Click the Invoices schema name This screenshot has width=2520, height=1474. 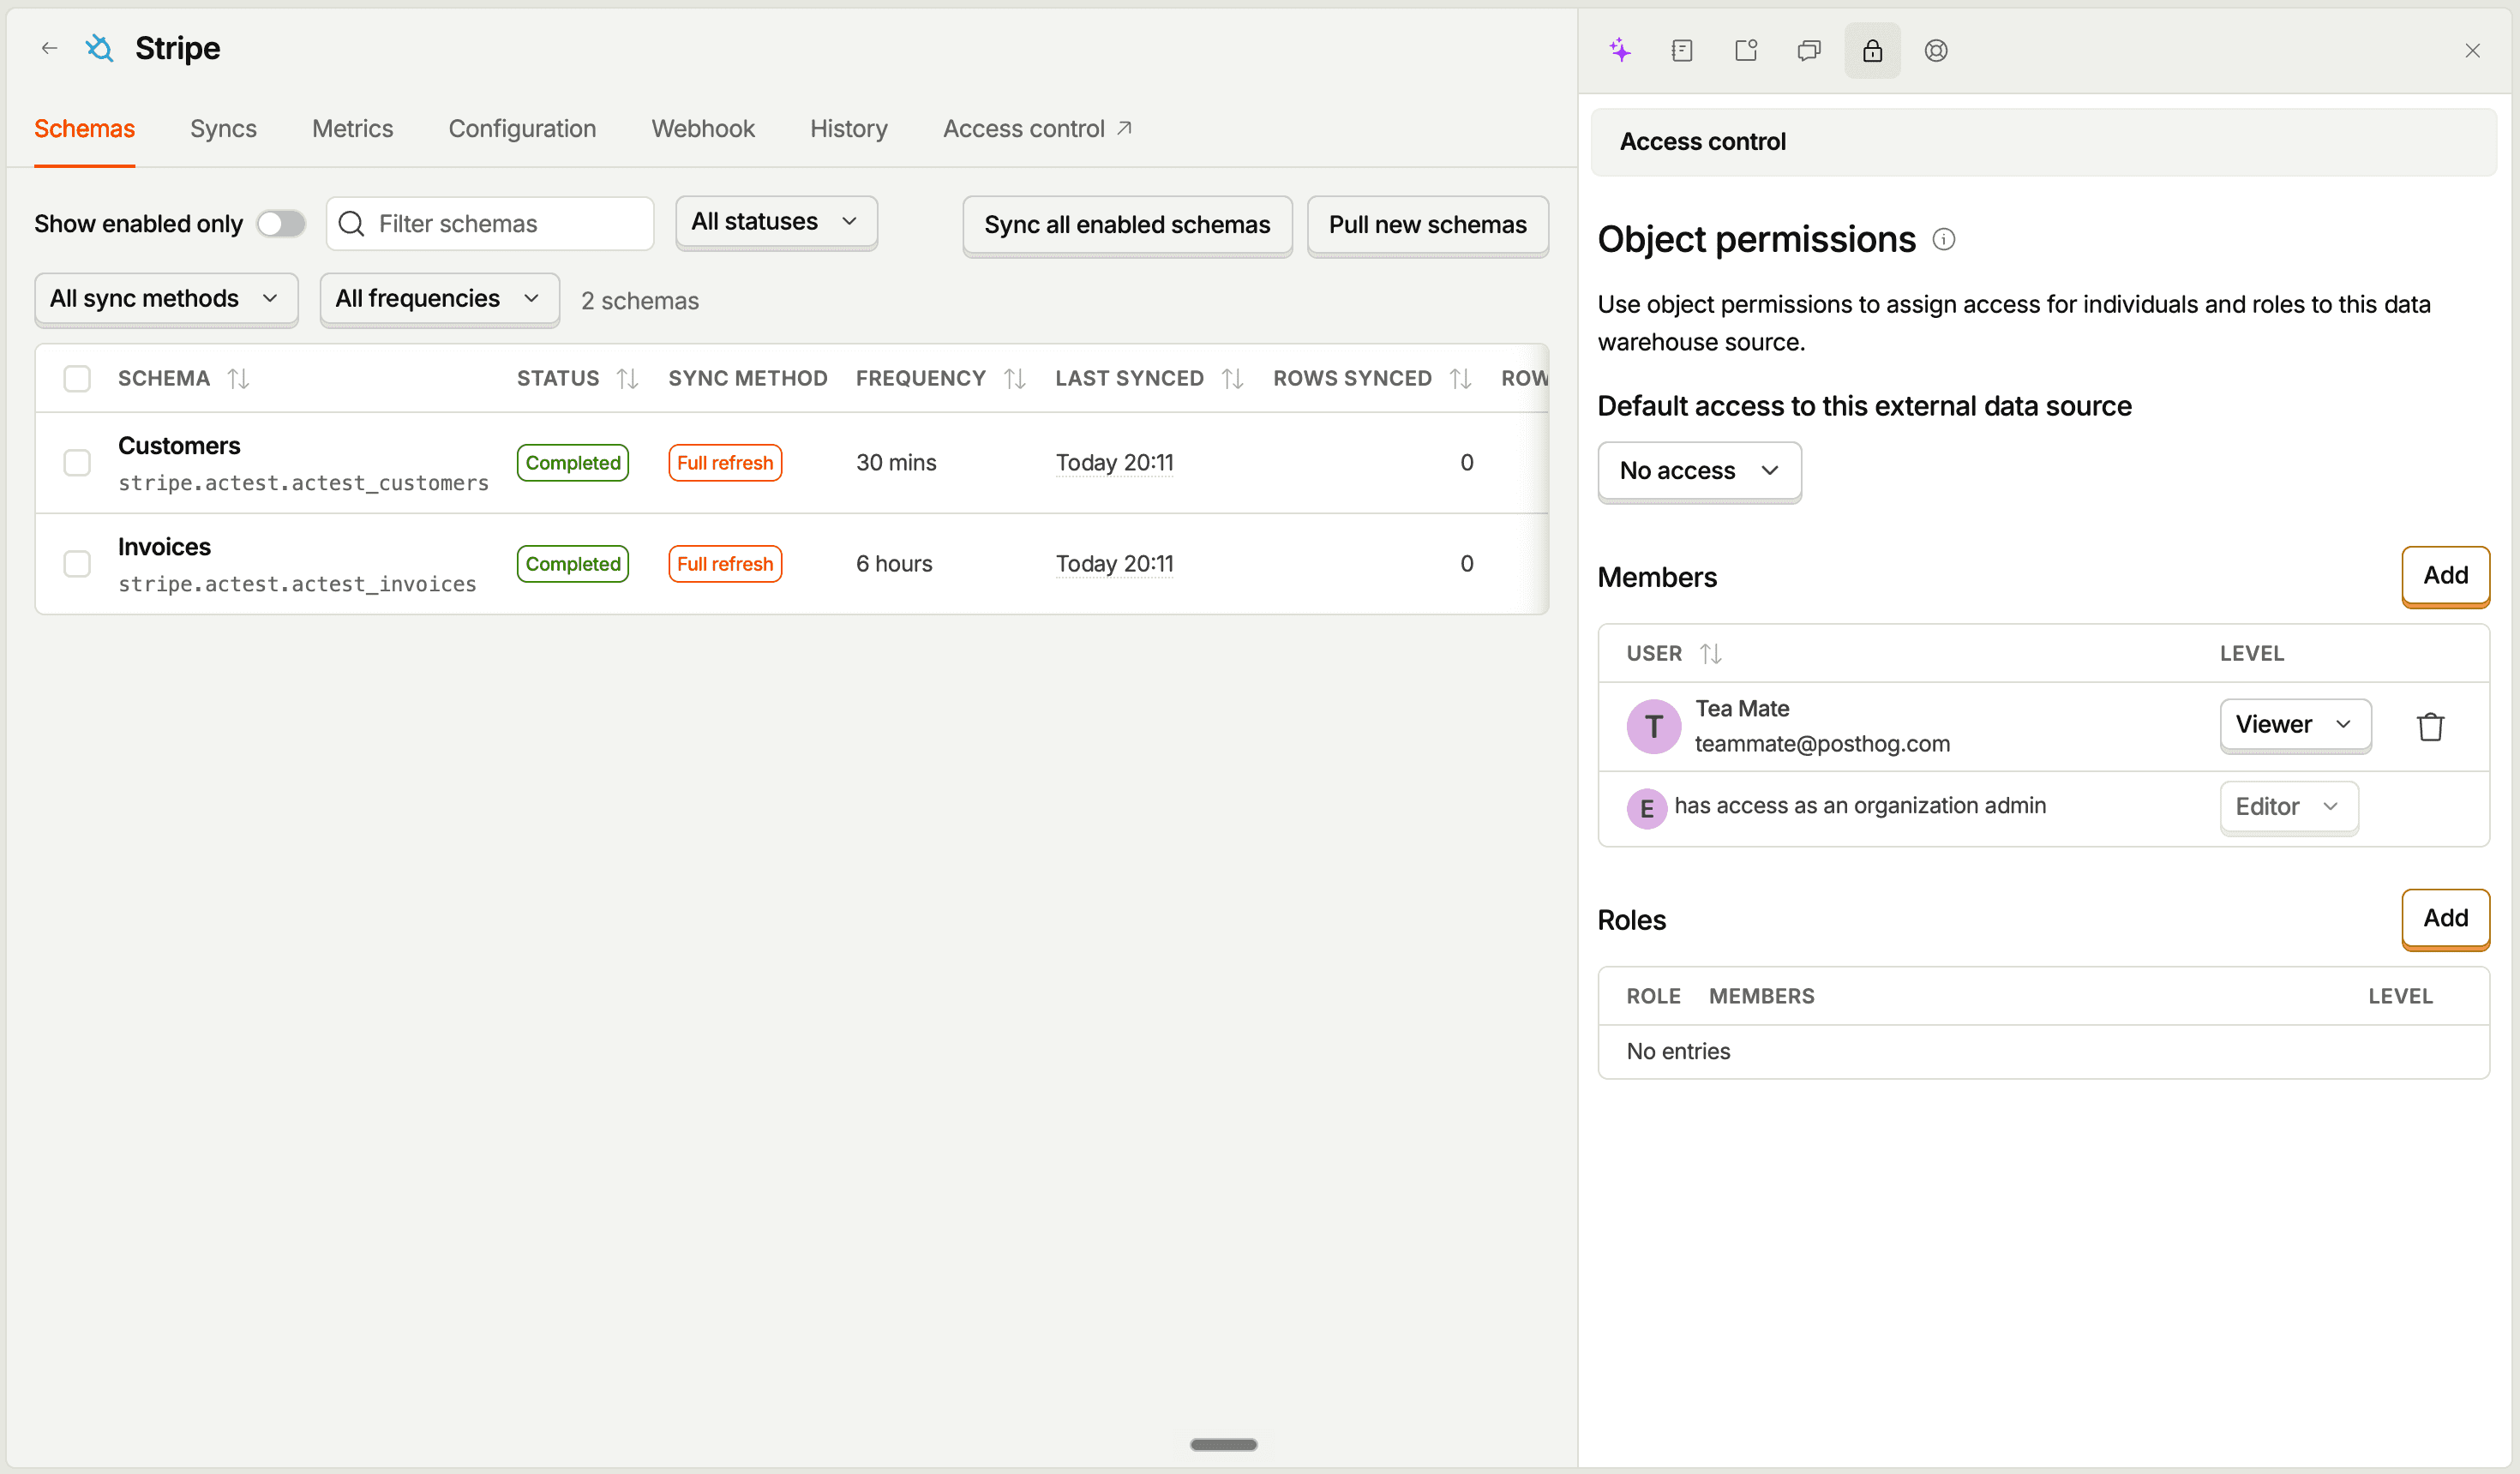pos(164,547)
